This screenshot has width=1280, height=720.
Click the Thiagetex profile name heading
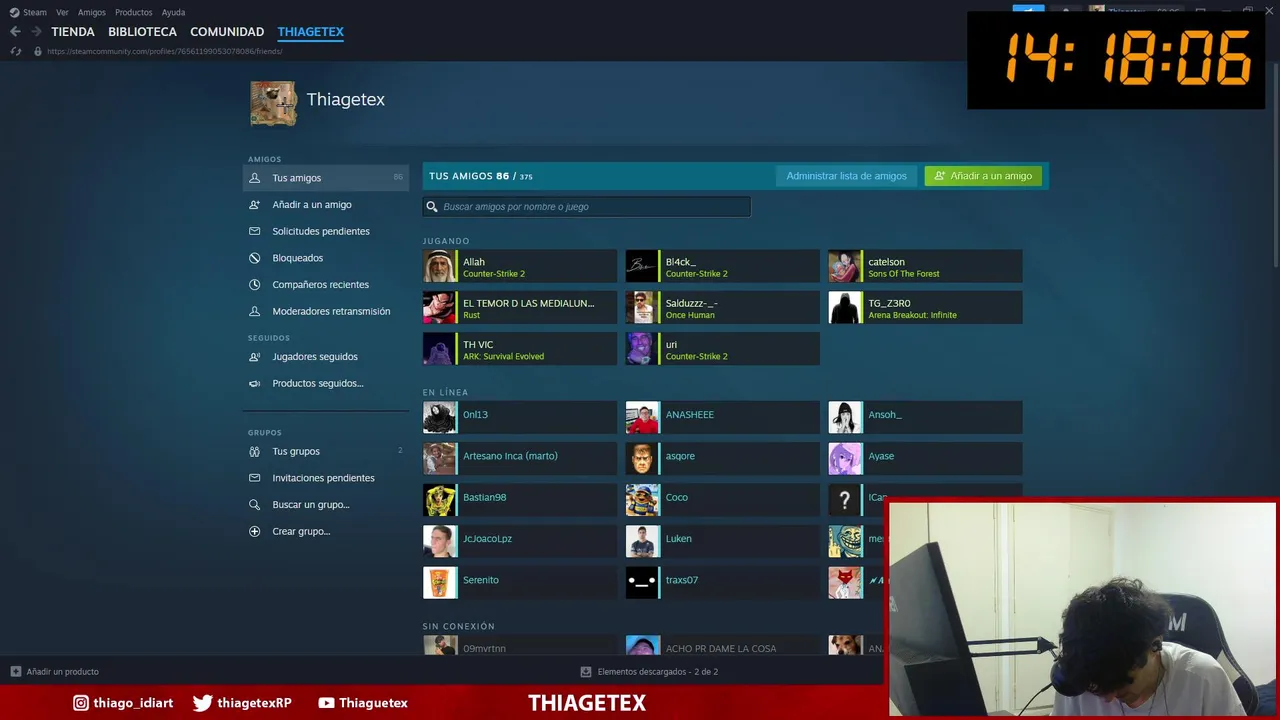pos(345,100)
